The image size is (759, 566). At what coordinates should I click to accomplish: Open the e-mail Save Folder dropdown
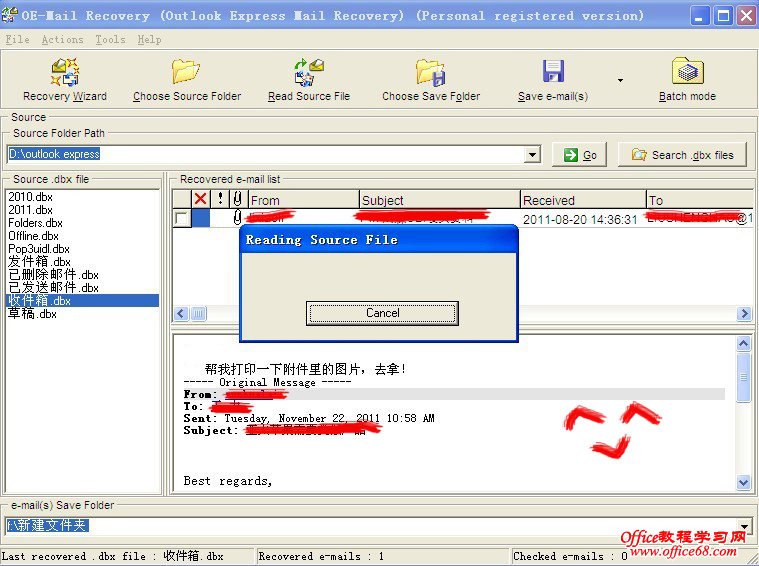pyautogui.click(x=745, y=526)
